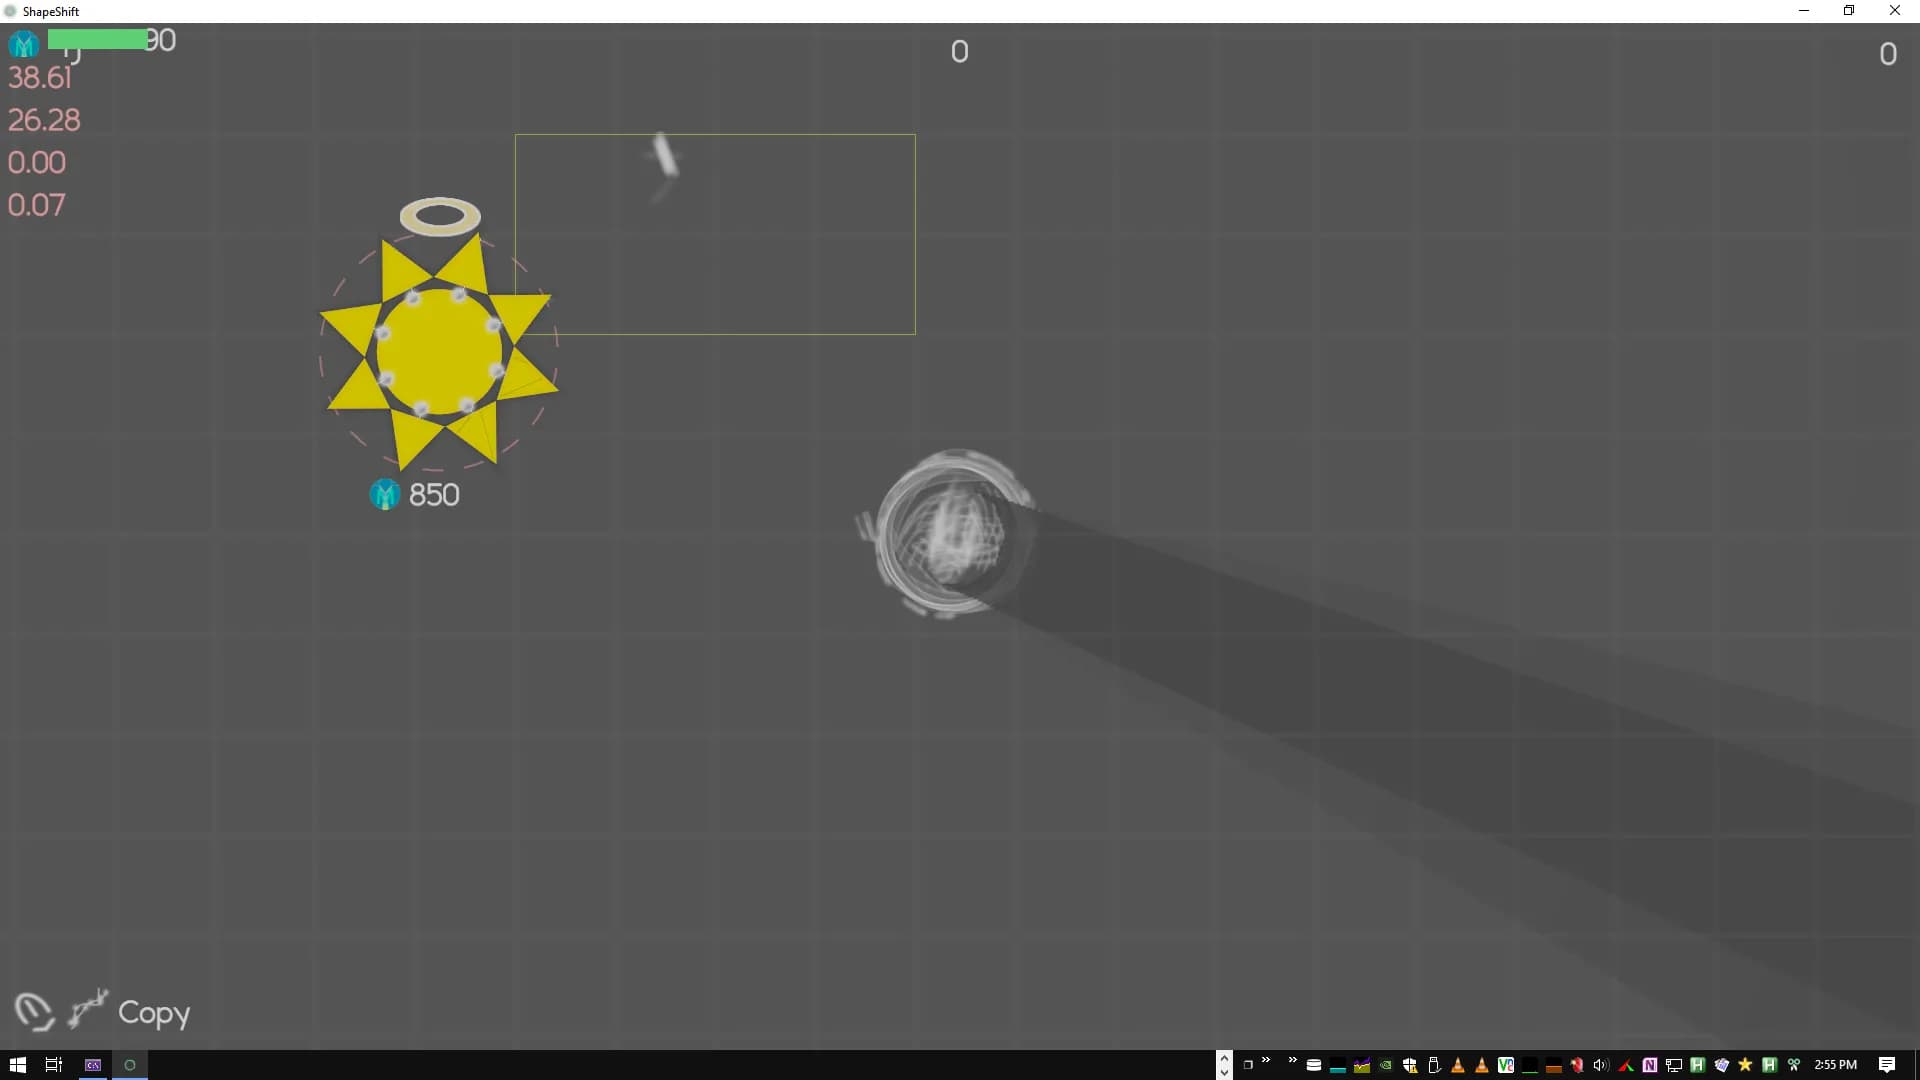Screen dimensions: 1920x1080
Task: Click the center top score counter
Action: [x=959, y=52]
